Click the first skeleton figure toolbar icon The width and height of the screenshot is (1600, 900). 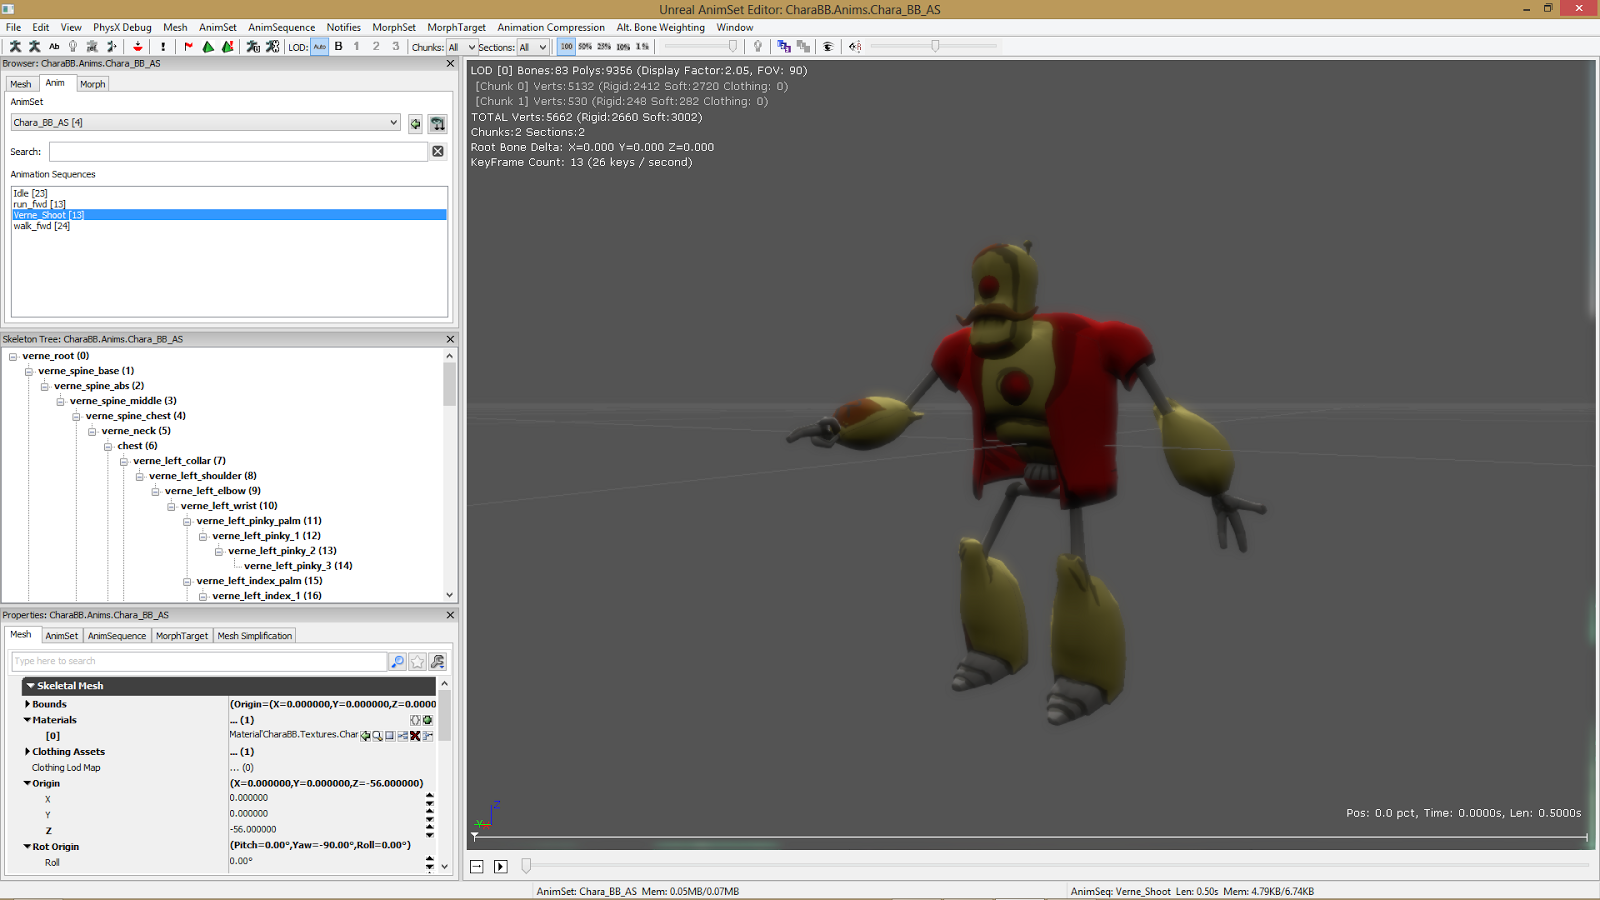point(15,47)
